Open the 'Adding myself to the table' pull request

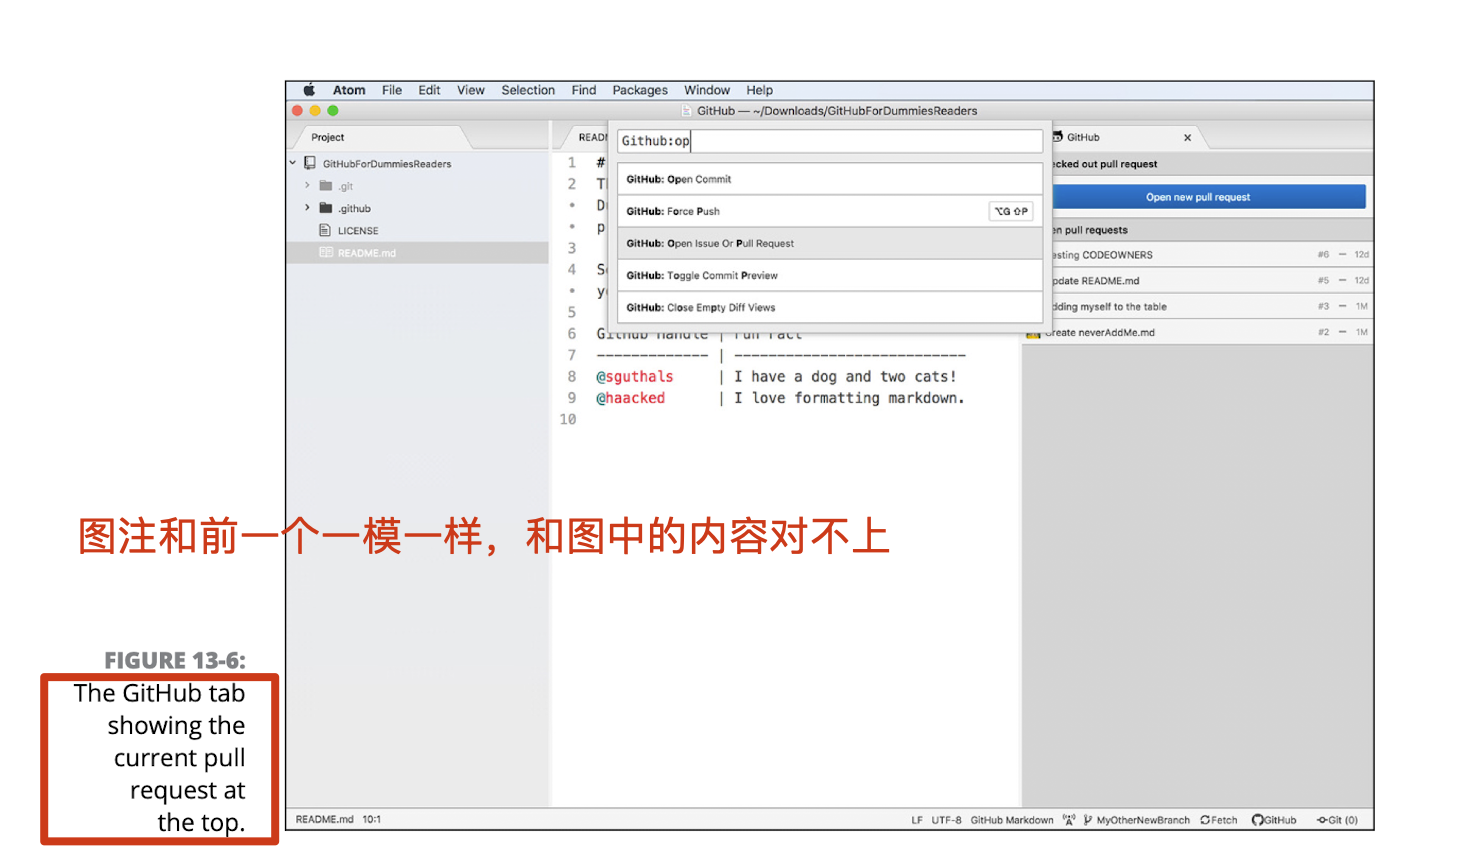click(1198, 307)
